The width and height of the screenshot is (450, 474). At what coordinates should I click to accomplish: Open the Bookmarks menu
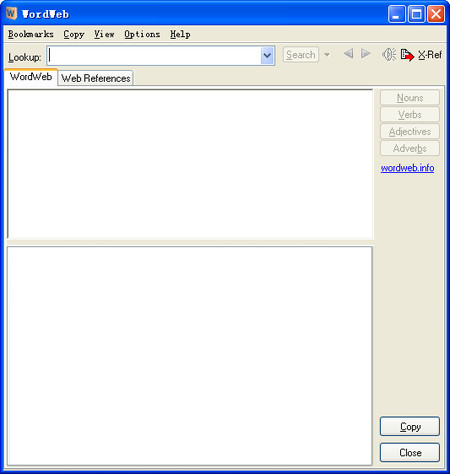31,34
